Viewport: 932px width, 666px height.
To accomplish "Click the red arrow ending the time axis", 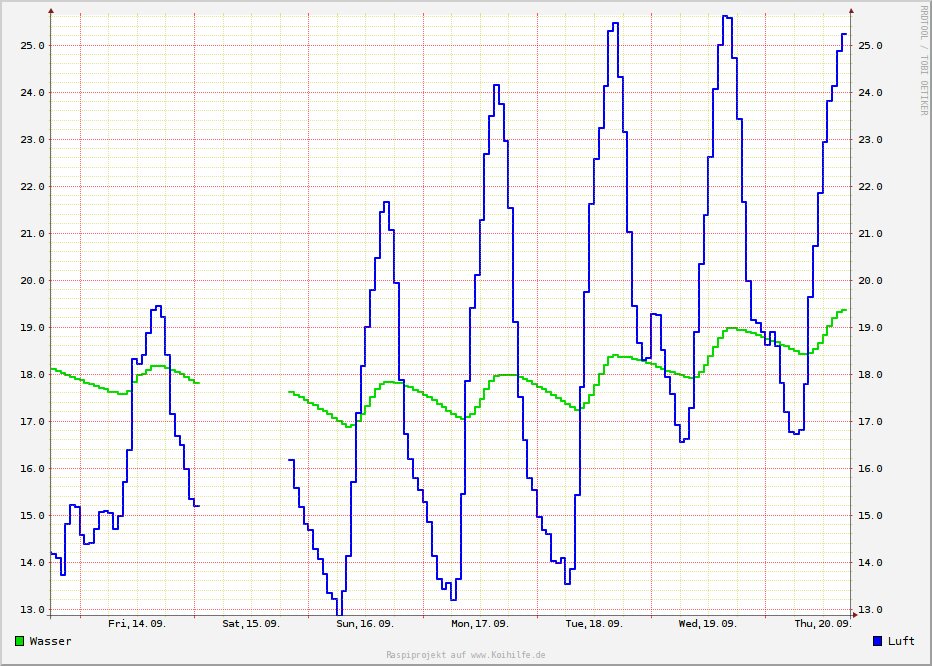I will pos(855,614).
